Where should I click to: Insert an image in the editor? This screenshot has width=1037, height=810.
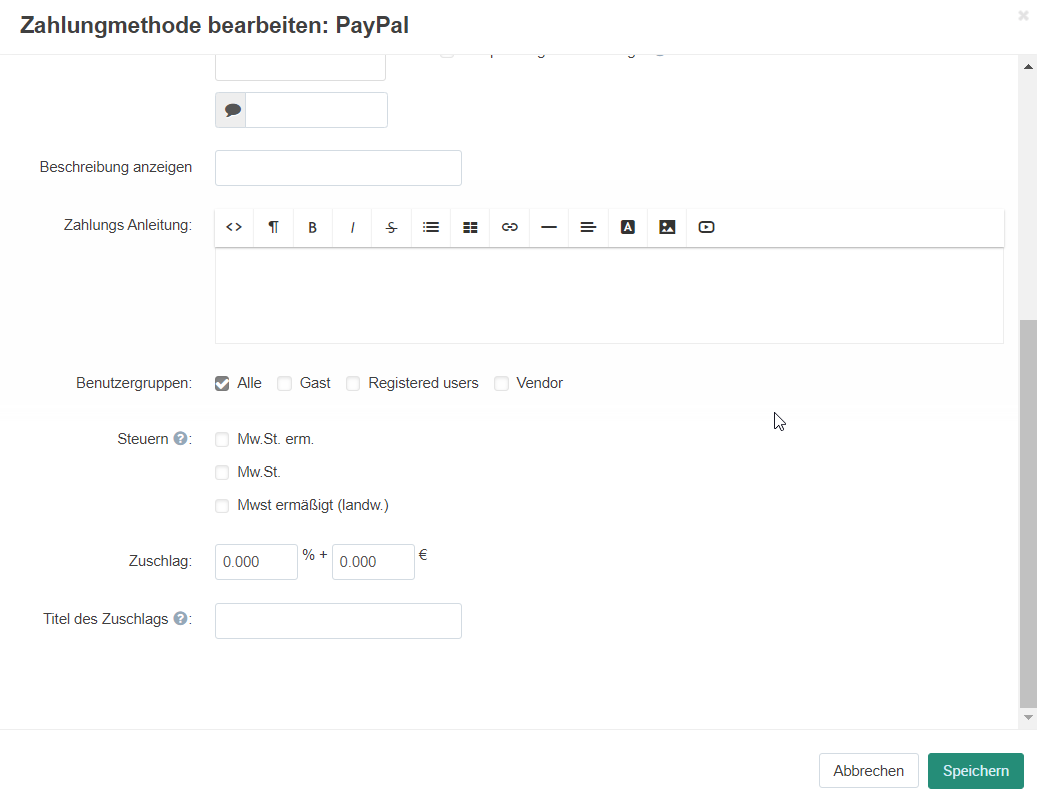[x=667, y=227]
